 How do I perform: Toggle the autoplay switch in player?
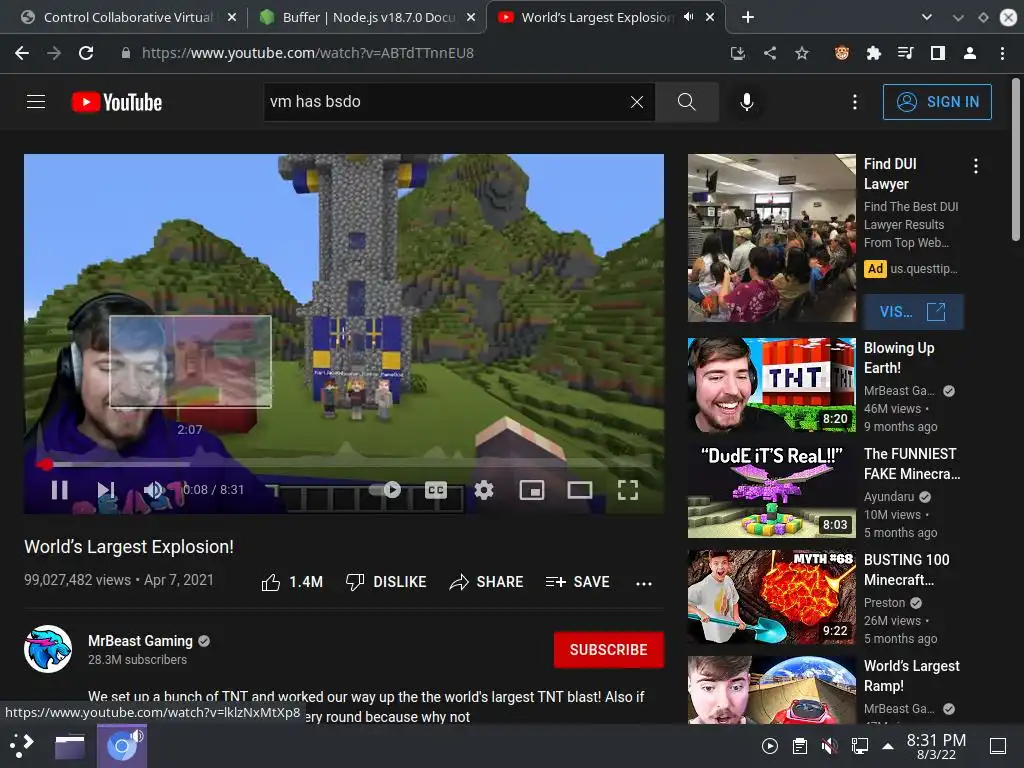[385, 490]
